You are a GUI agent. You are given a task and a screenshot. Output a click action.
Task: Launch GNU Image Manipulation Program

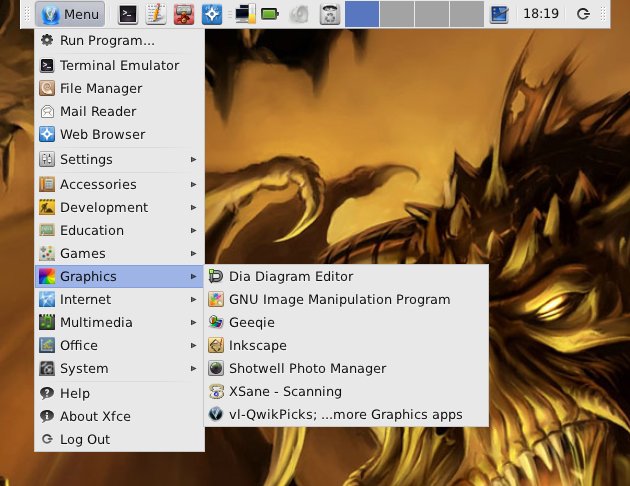[x=339, y=299]
